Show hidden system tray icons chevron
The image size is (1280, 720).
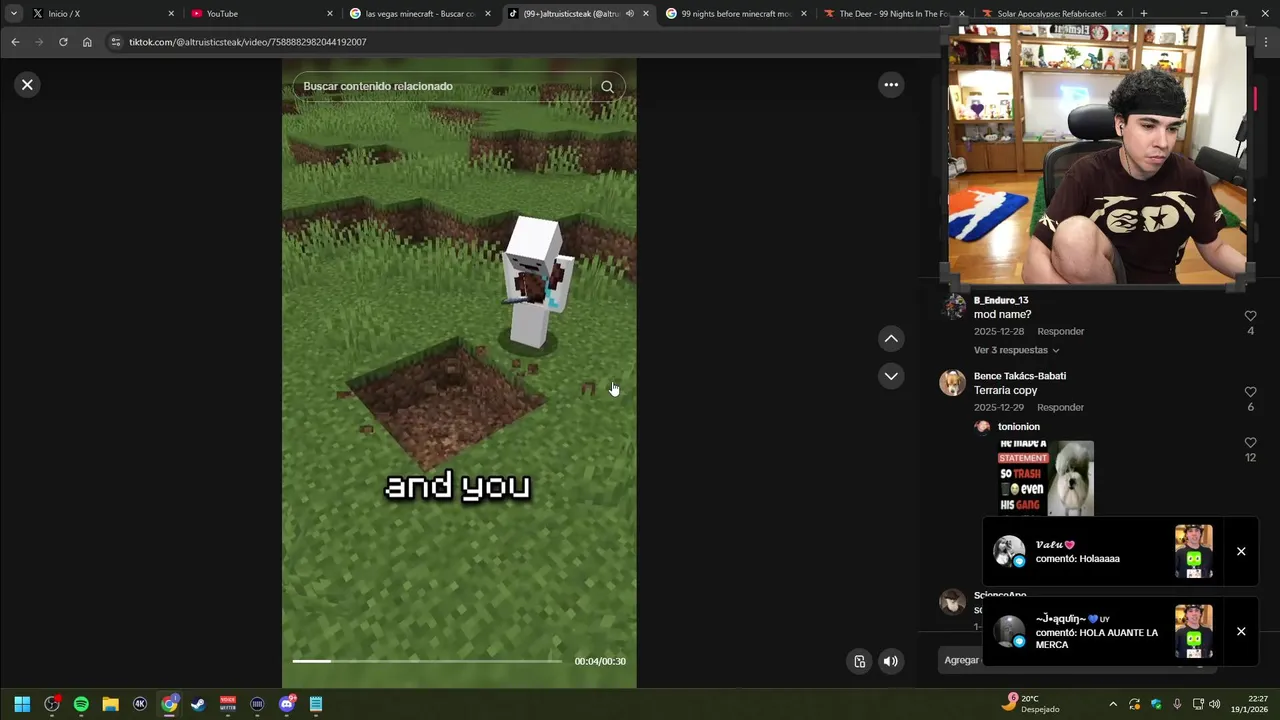[1113, 704]
